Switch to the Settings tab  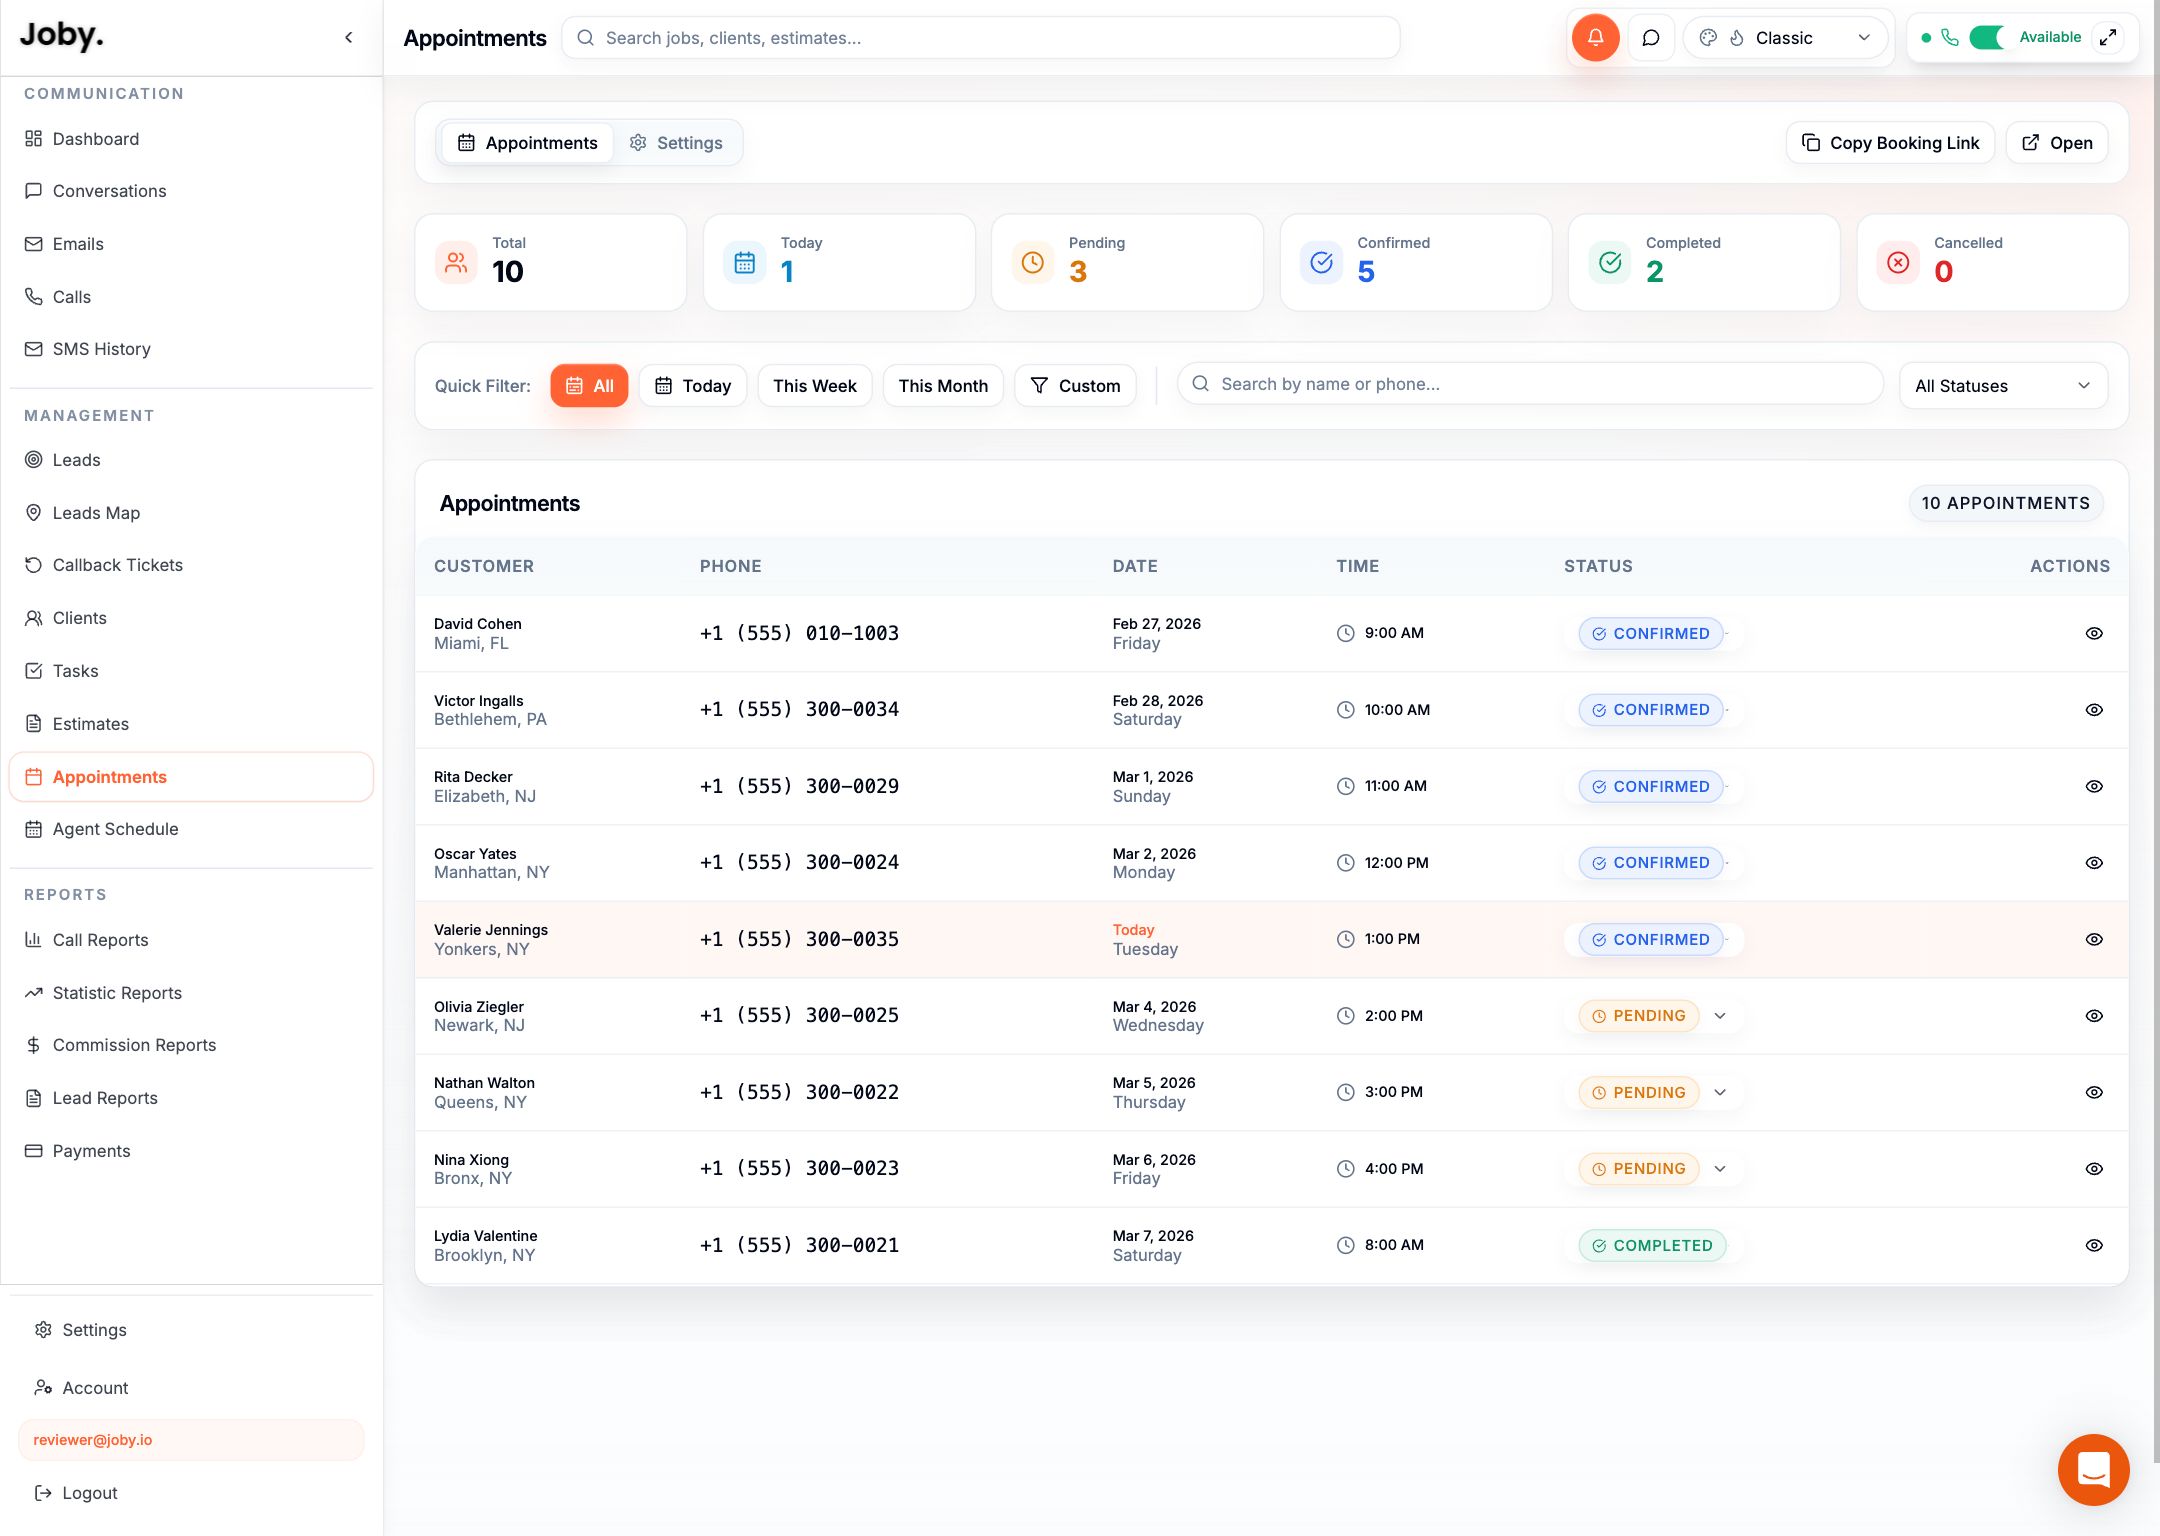pyautogui.click(x=676, y=143)
